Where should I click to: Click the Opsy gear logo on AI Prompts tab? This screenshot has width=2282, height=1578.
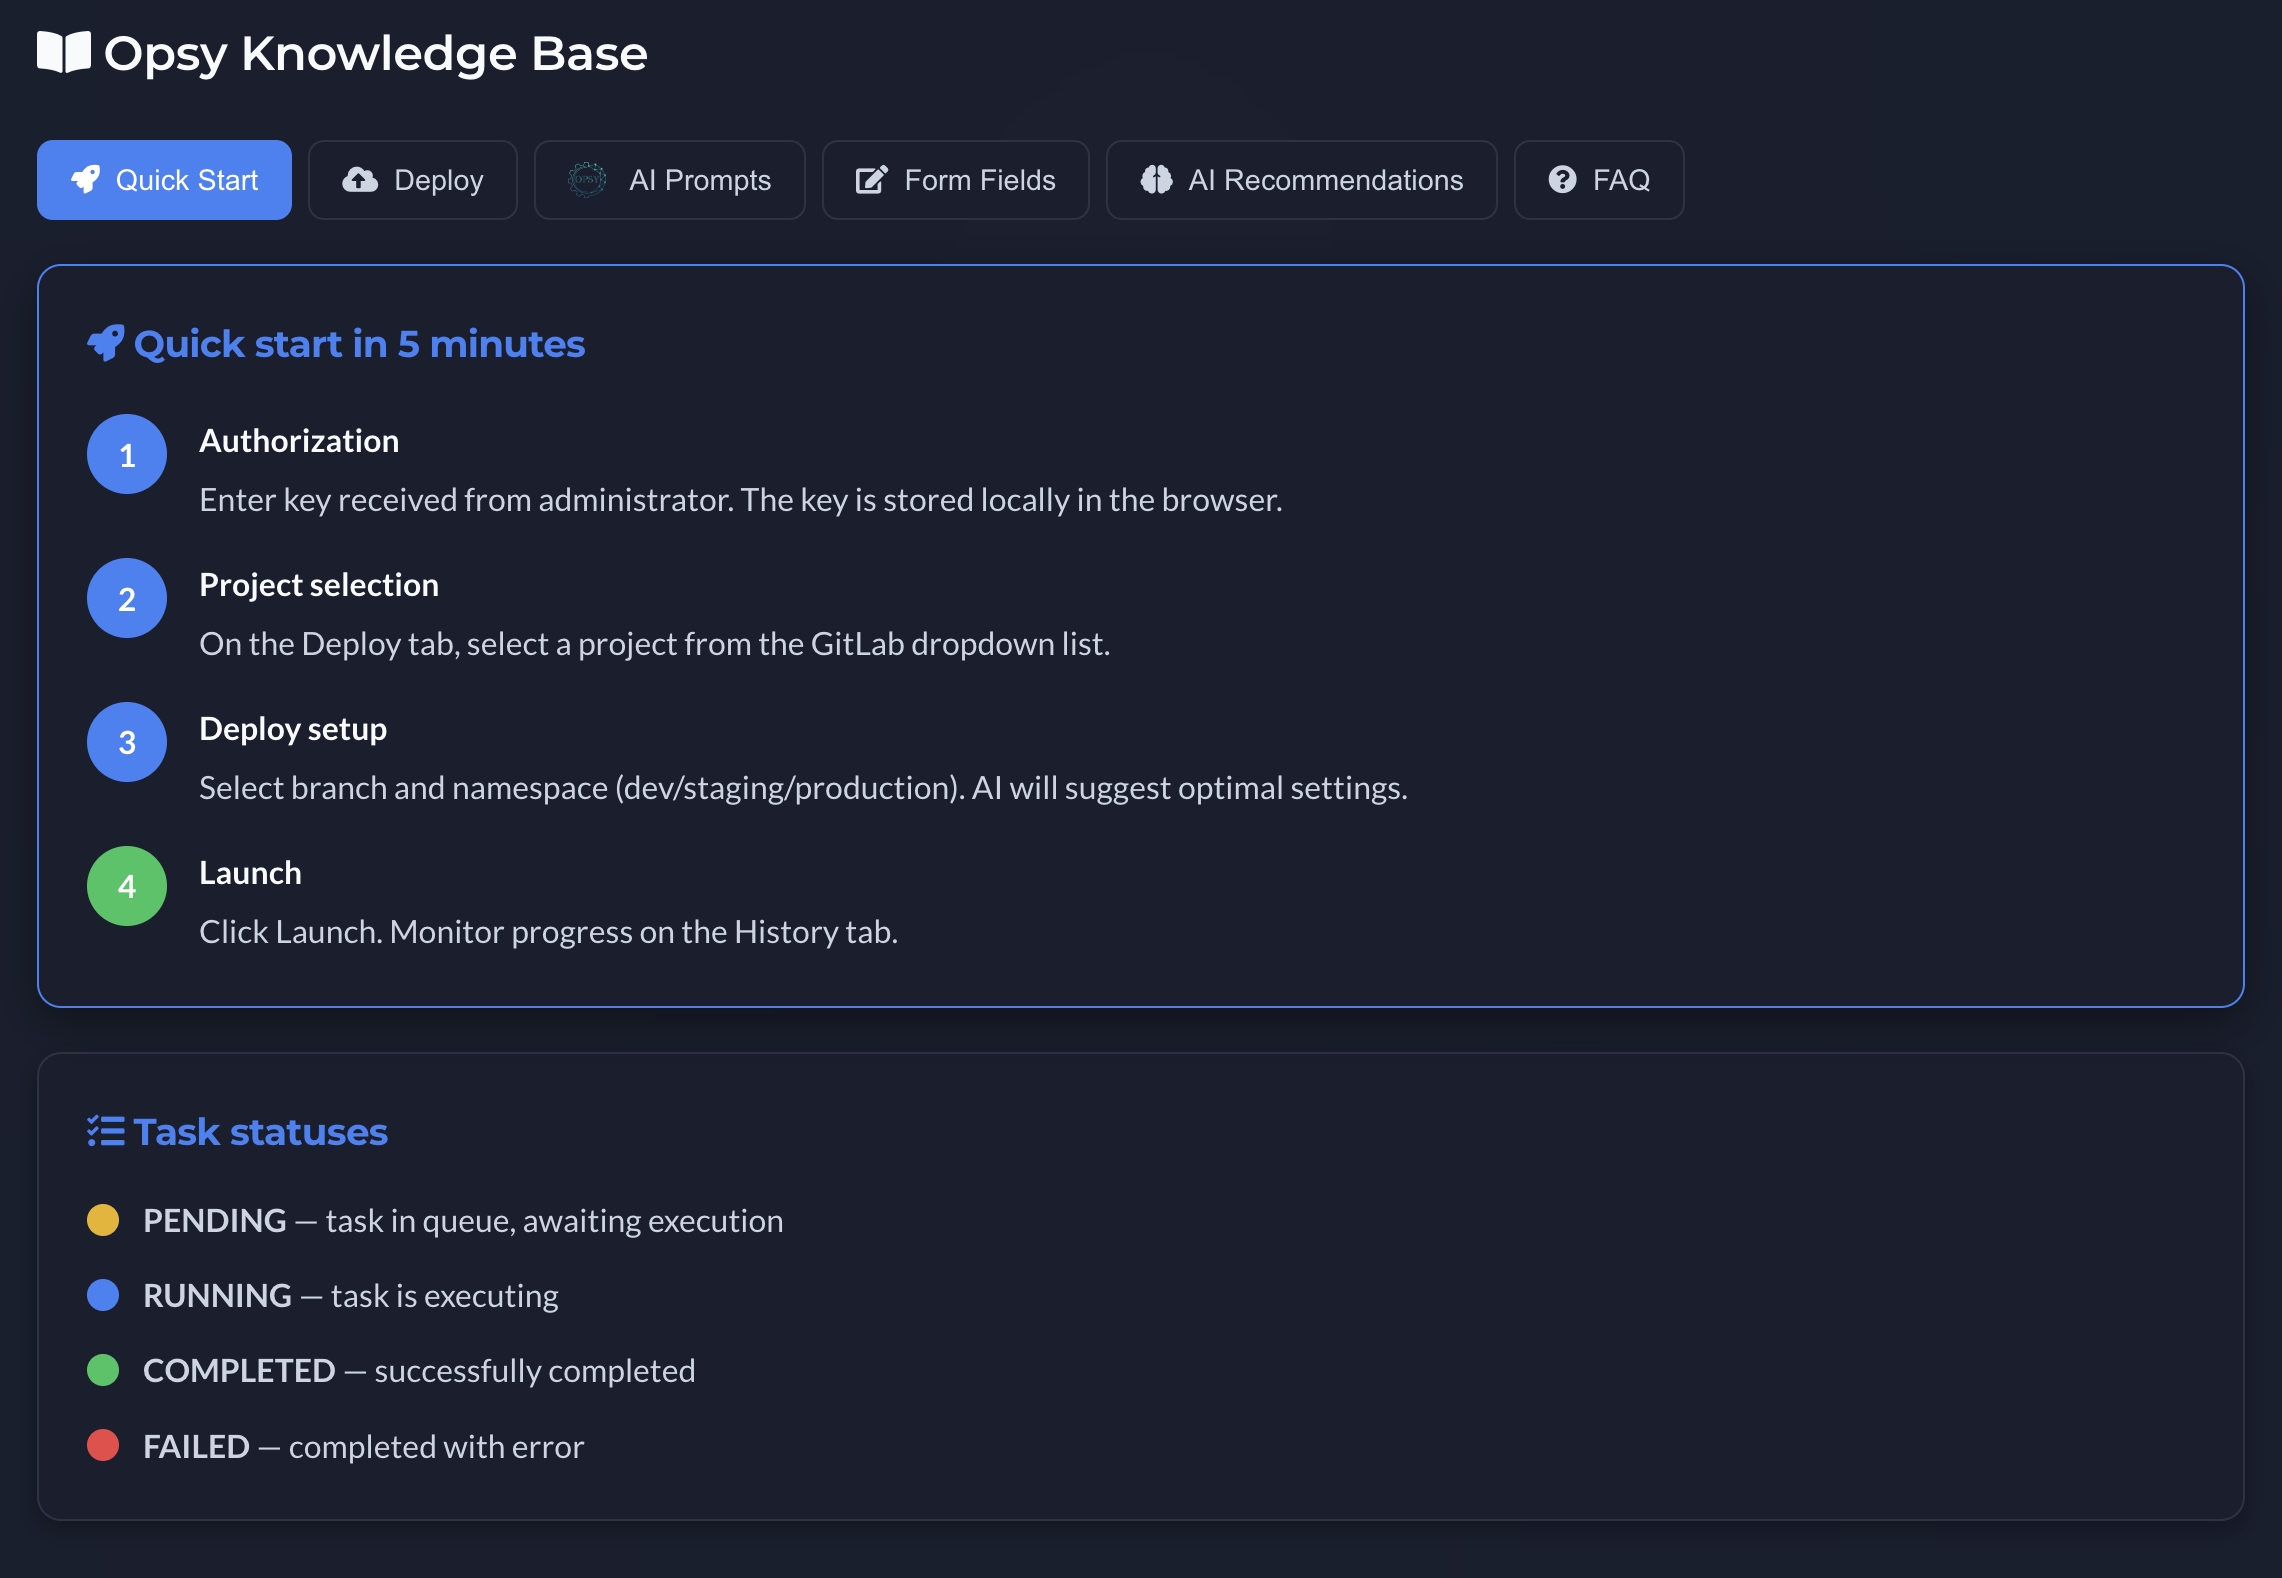pyautogui.click(x=587, y=180)
